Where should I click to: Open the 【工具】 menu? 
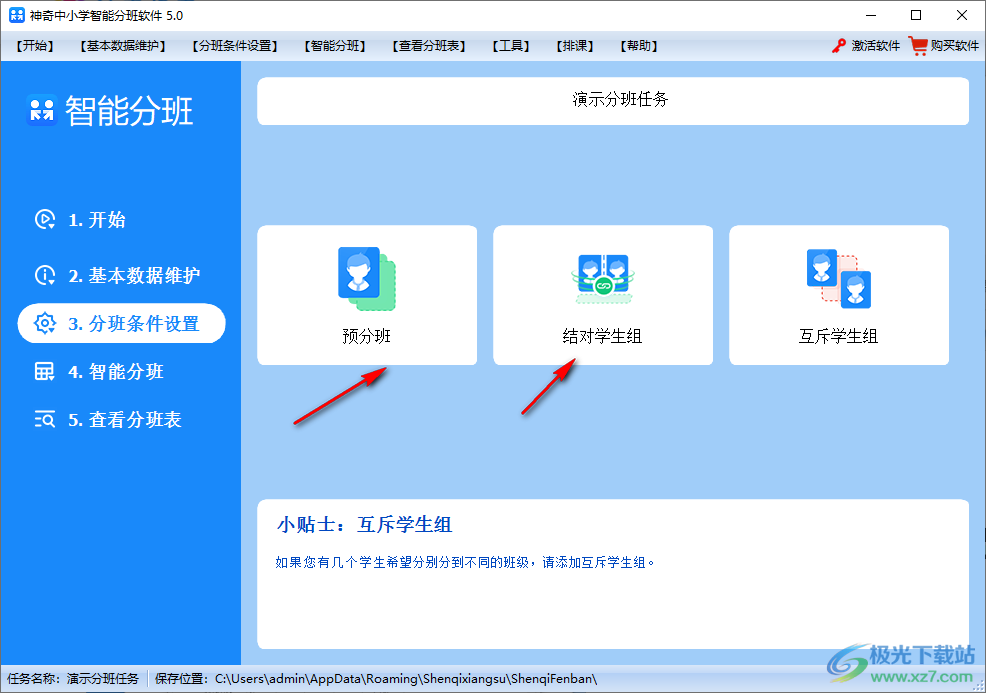[511, 46]
